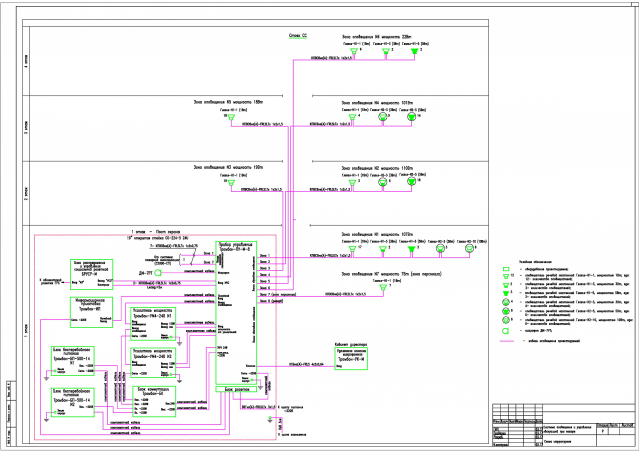The image size is (640, 452).
Task: Click the amplifier Тромбон-УМ4-240 N1 block
Action: [153, 324]
